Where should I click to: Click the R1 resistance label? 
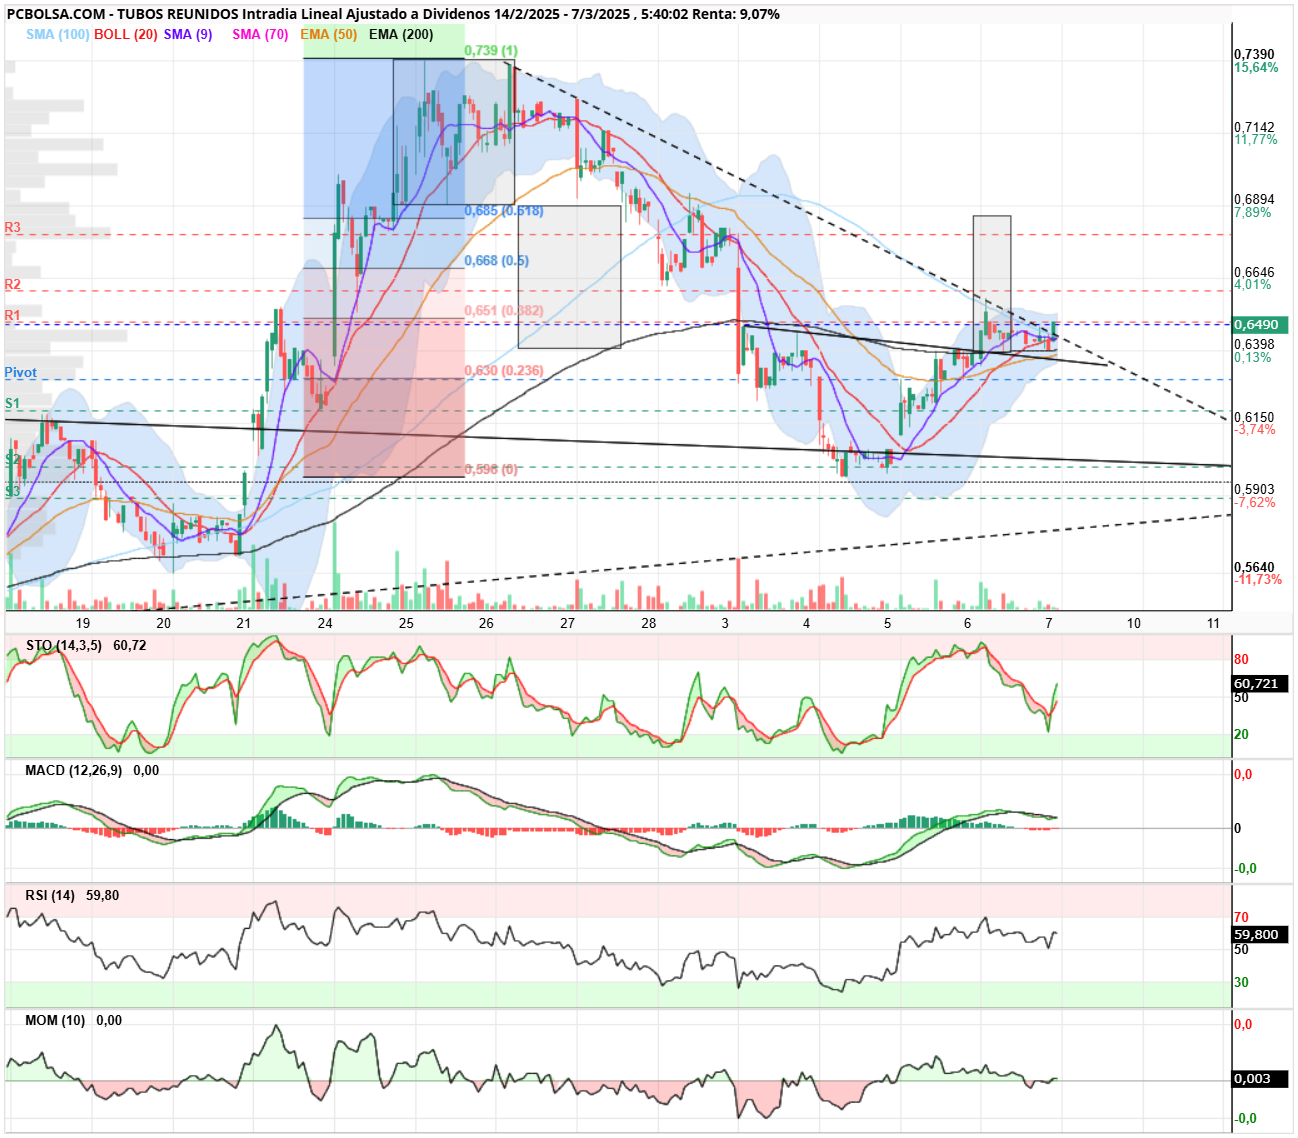(12, 315)
